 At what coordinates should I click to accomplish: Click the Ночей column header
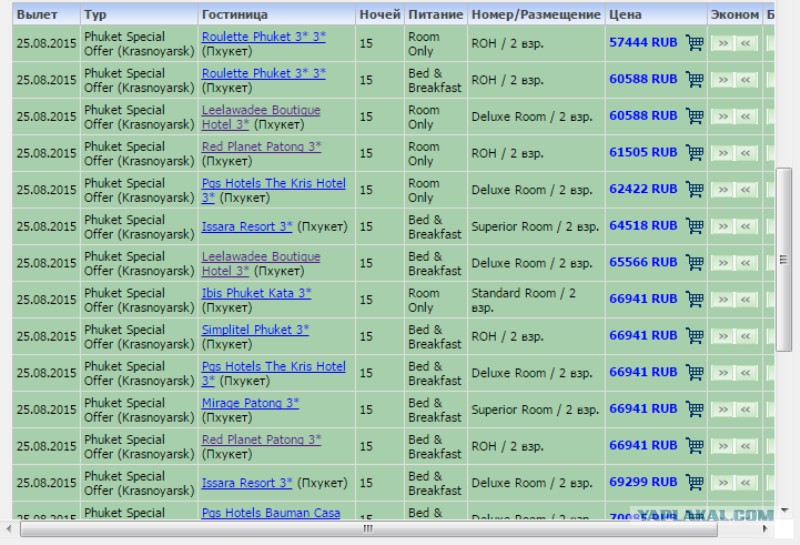[380, 15]
